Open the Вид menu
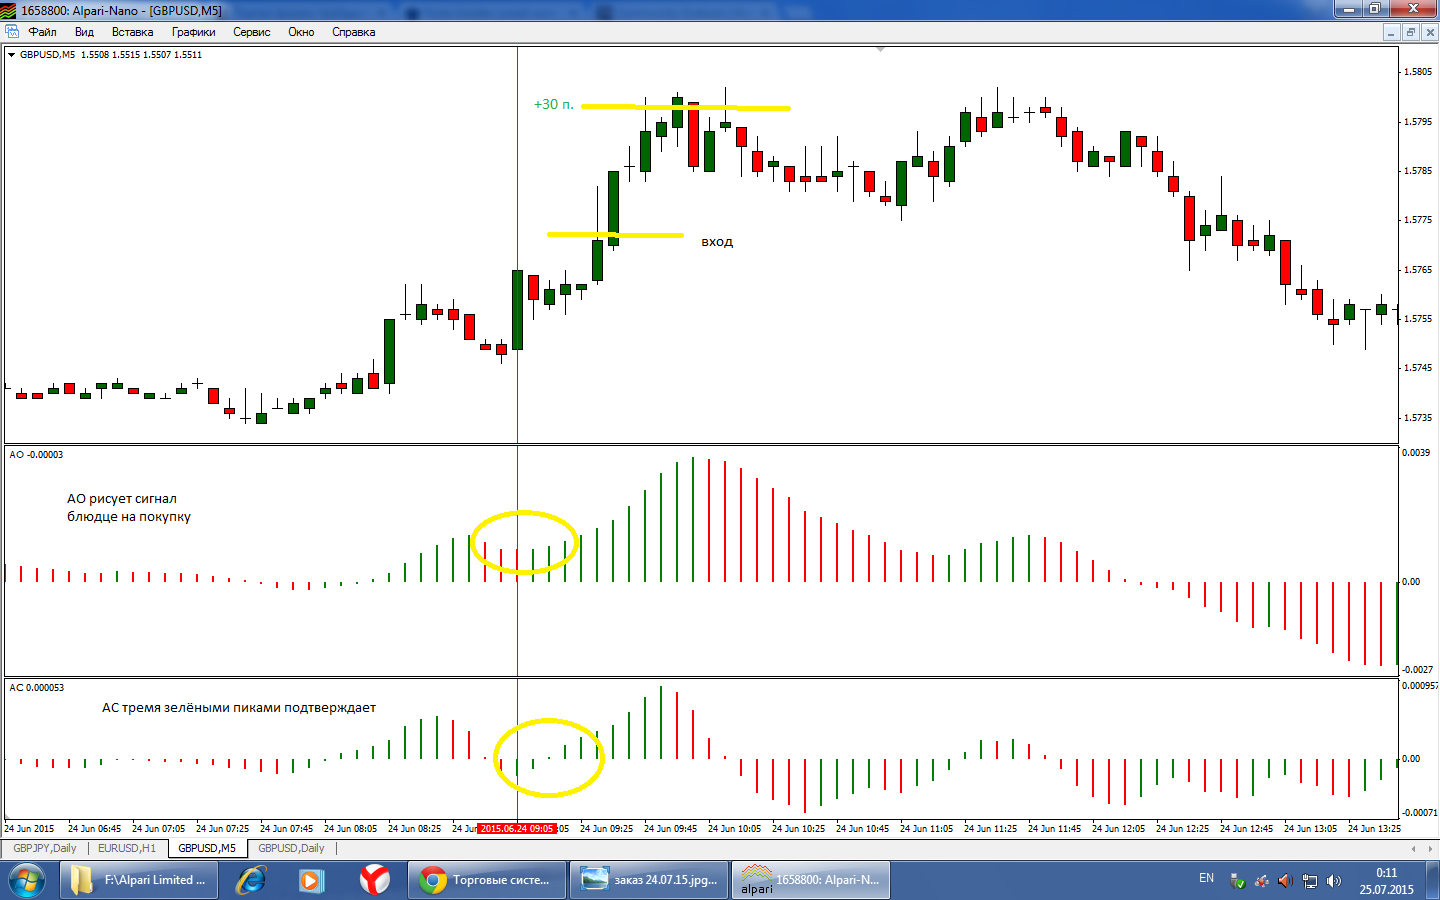Screen dimensions: 1440x900 click(84, 32)
